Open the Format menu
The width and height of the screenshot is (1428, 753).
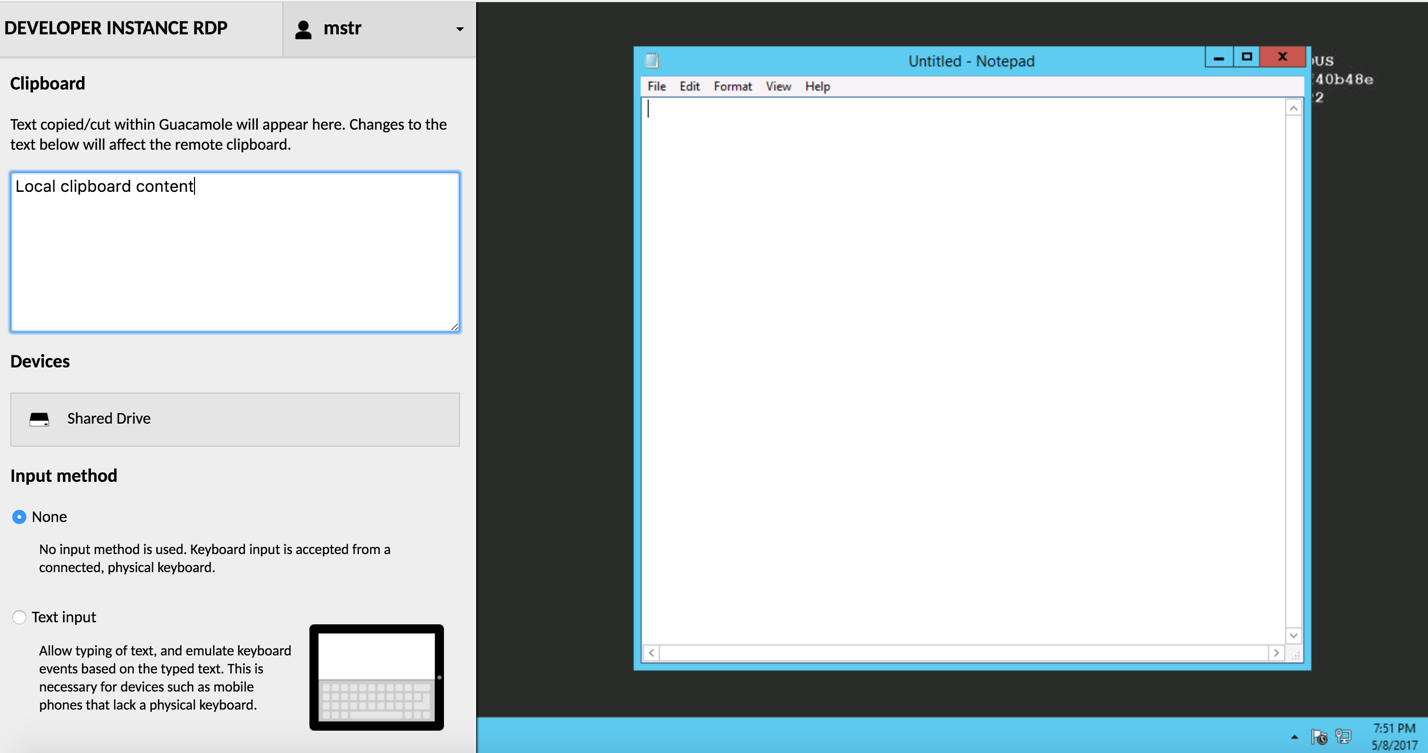pos(732,86)
